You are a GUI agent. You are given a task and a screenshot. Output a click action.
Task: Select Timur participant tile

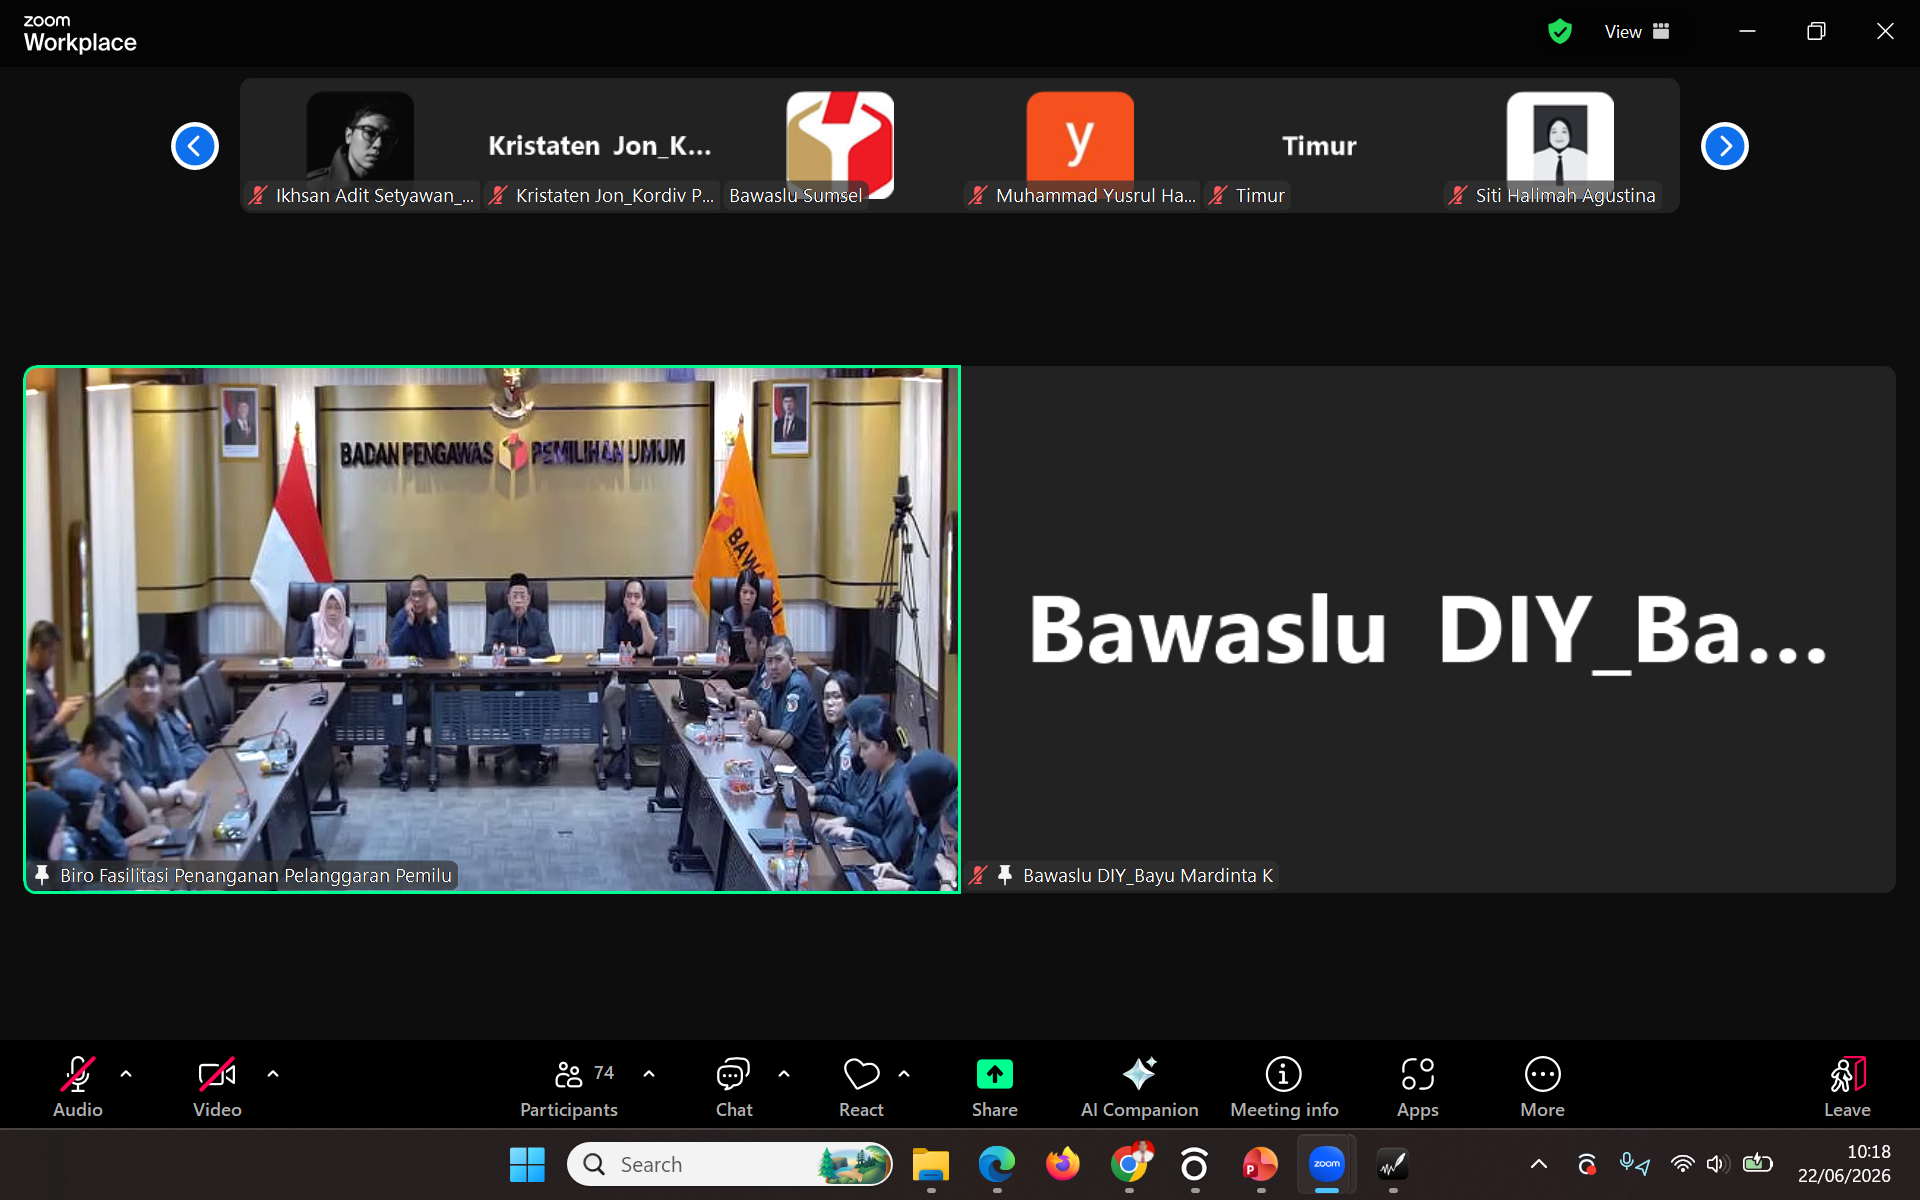coord(1320,146)
